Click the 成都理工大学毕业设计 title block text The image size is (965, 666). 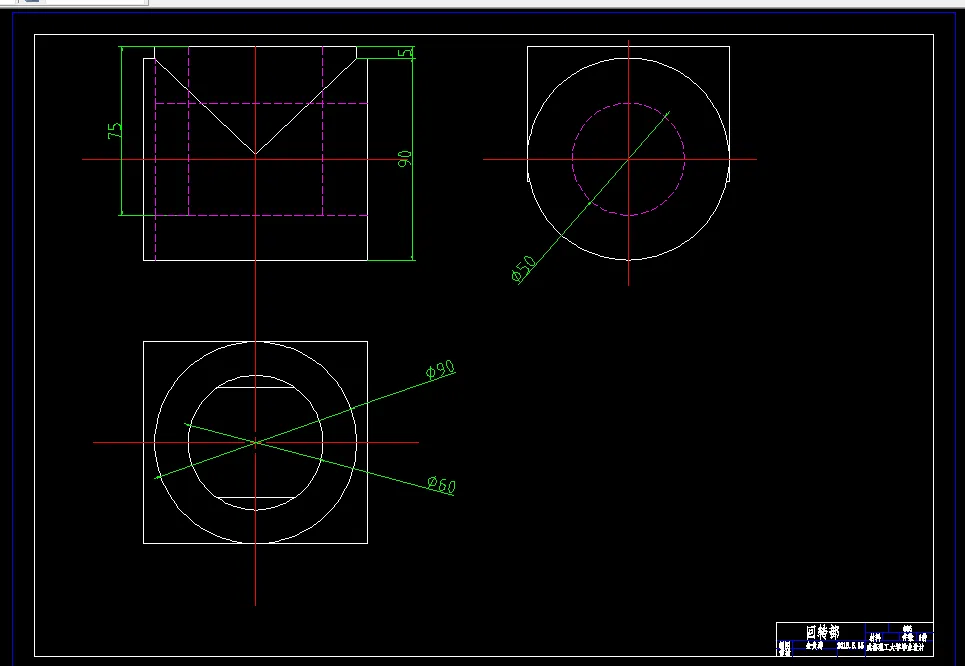(895, 647)
